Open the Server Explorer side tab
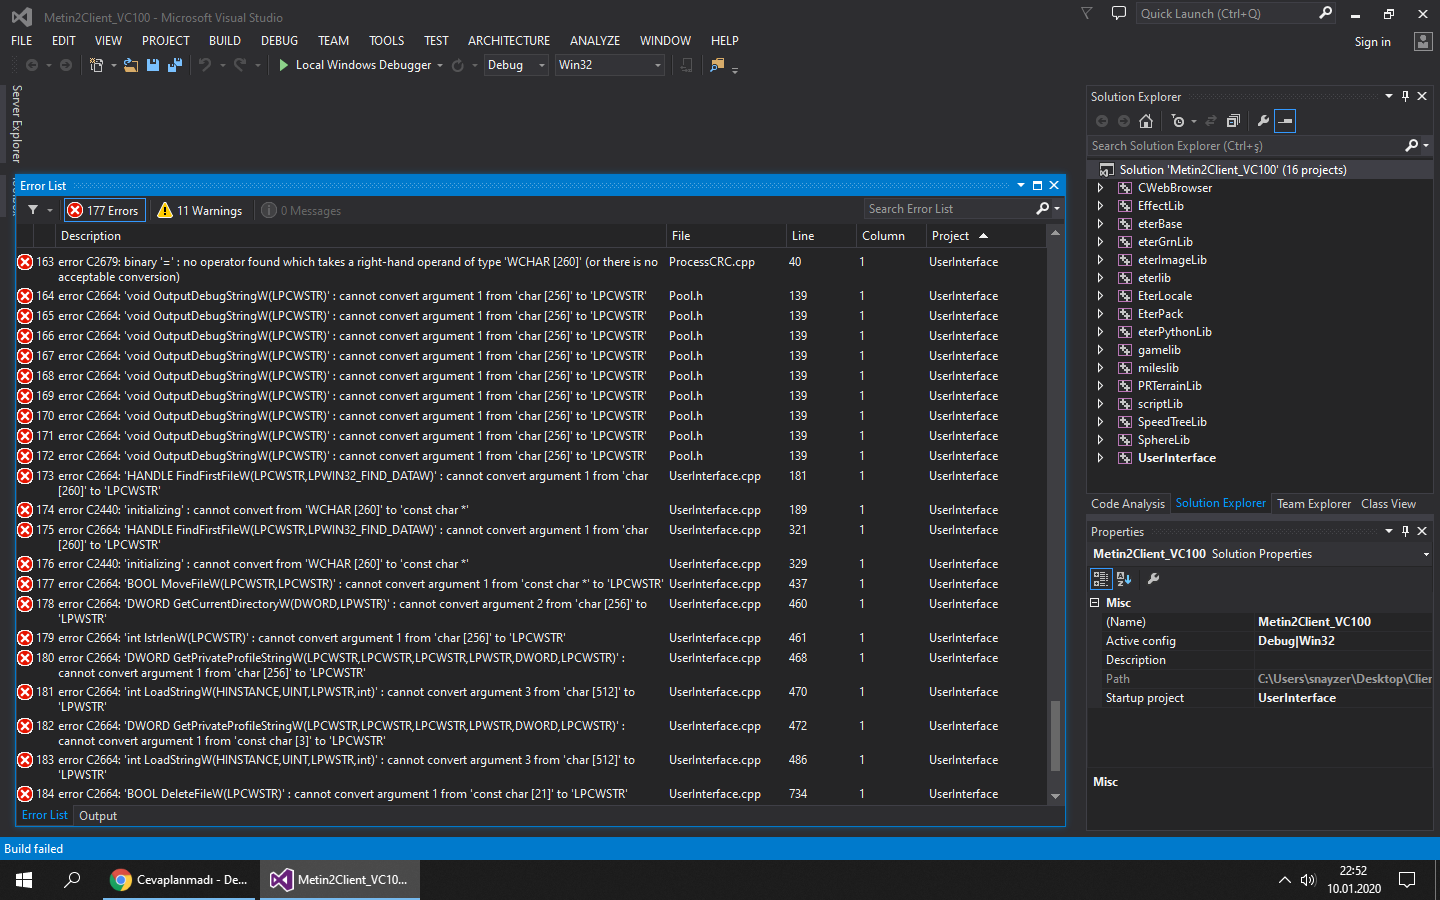The width and height of the screenshot is (1440, 900). coord(16,123)
